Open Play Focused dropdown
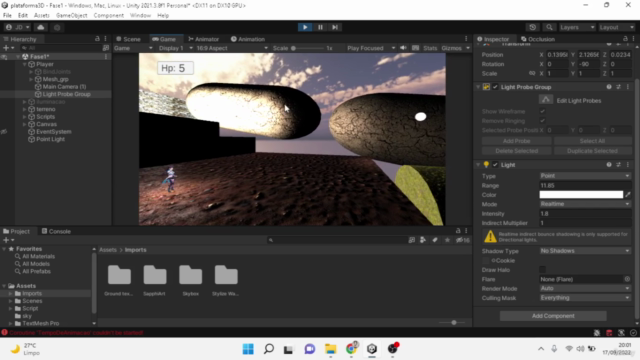The height and width of the screenshot is (360, 640). (x=371, y=48)
